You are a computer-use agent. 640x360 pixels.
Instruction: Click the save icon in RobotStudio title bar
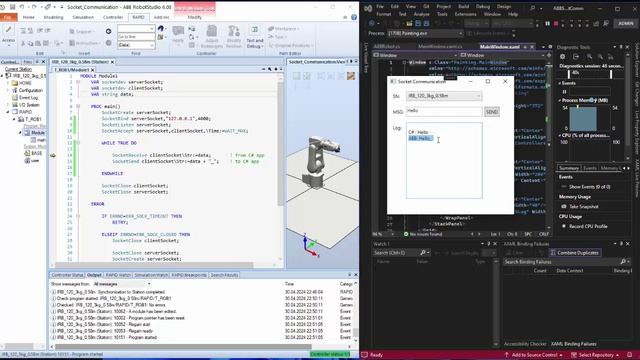pyautogui.click(x=13, y=7)
